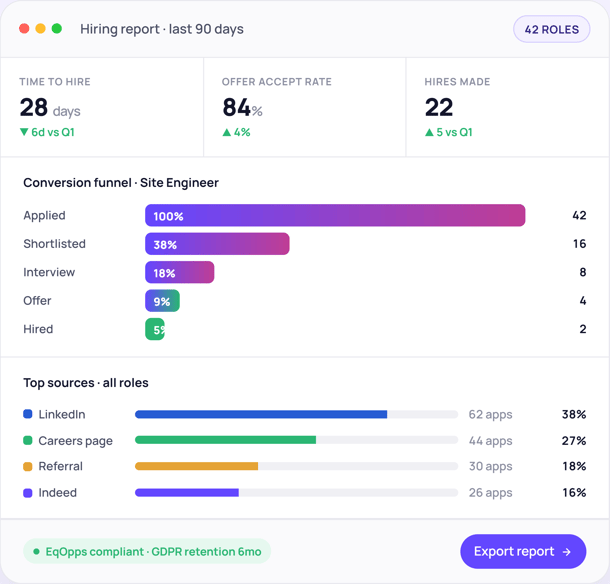The height and width of the screenshot is (584, 610).
Task: Click the green Careers page color swatch
Action: (x=28, y=440)
